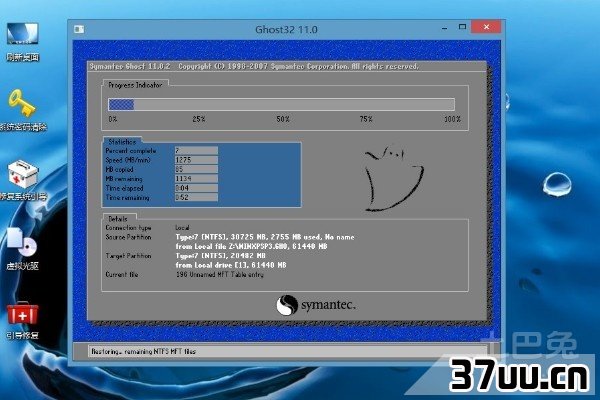The image size is (600, 400).
Task: Open the first-aid box boot repair icon
Action: [23, 181]
